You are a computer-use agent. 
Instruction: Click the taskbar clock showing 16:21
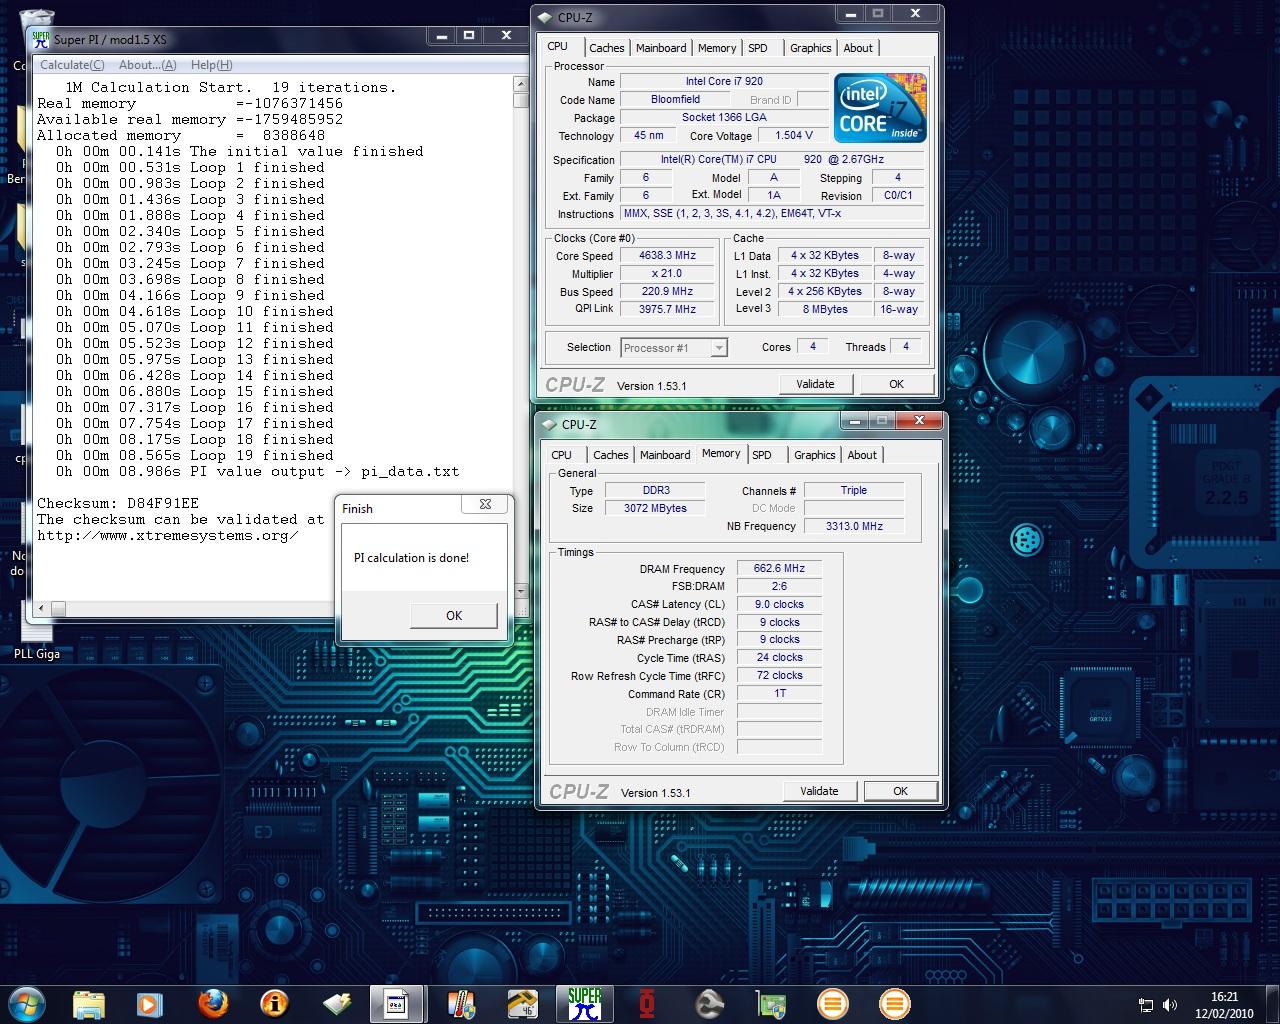click(x=1224, y=1004)
